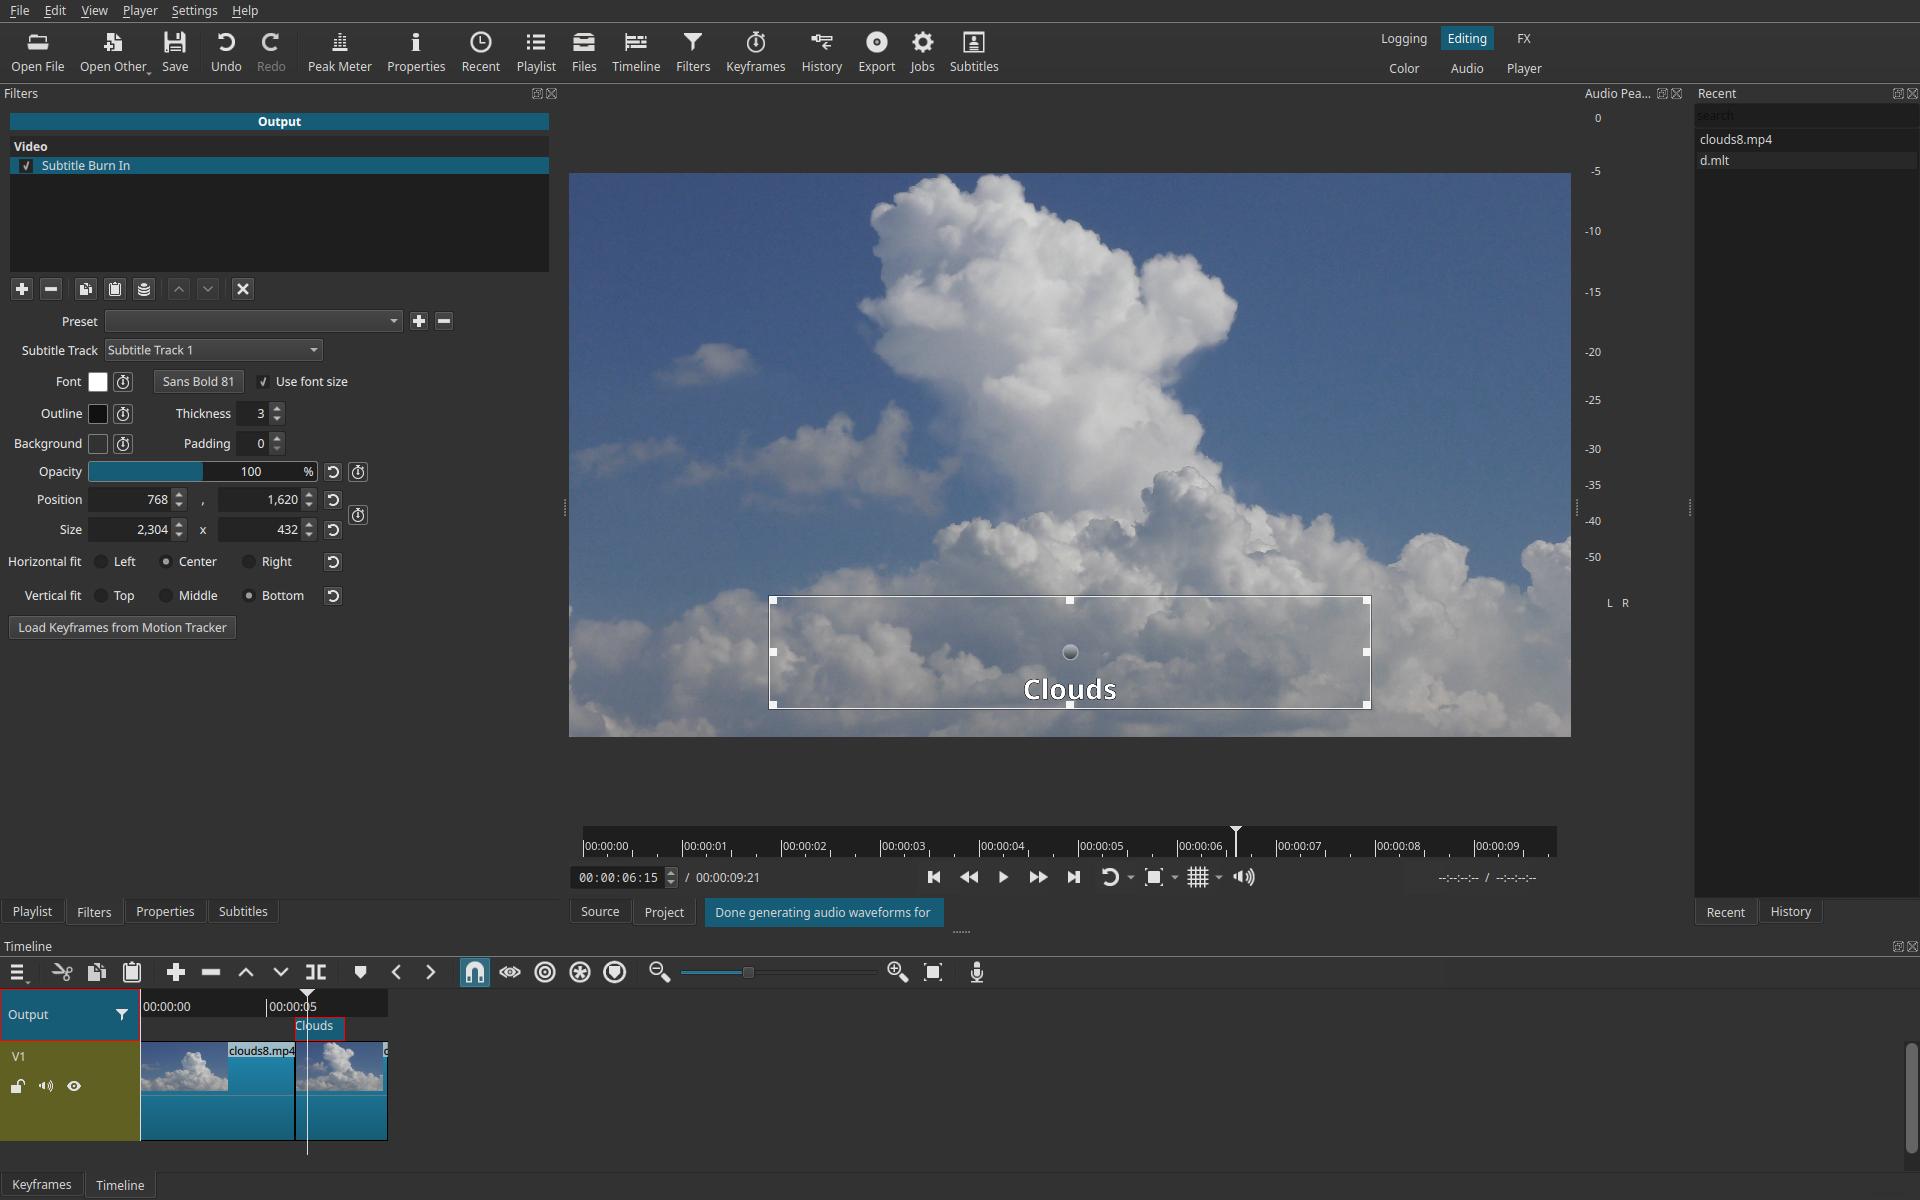Open the Peak Meter panel

coord(339,52)
